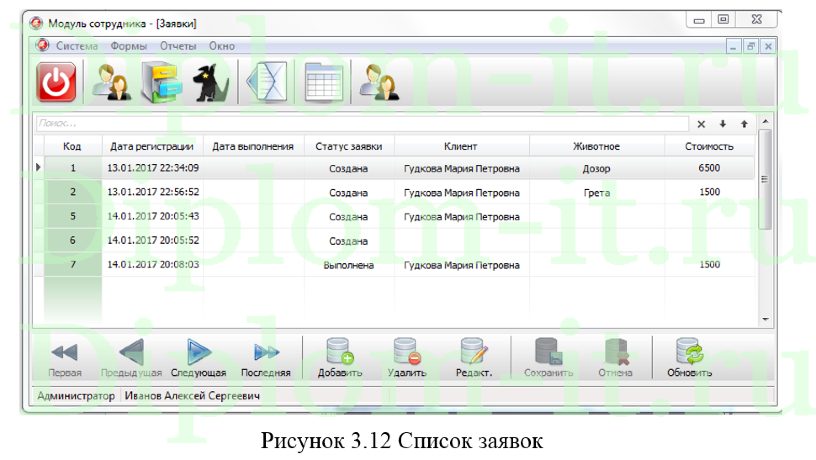The width and height of the screenshot is (816, 460).
Task: Click animal name Дозор
Action: 596,169
